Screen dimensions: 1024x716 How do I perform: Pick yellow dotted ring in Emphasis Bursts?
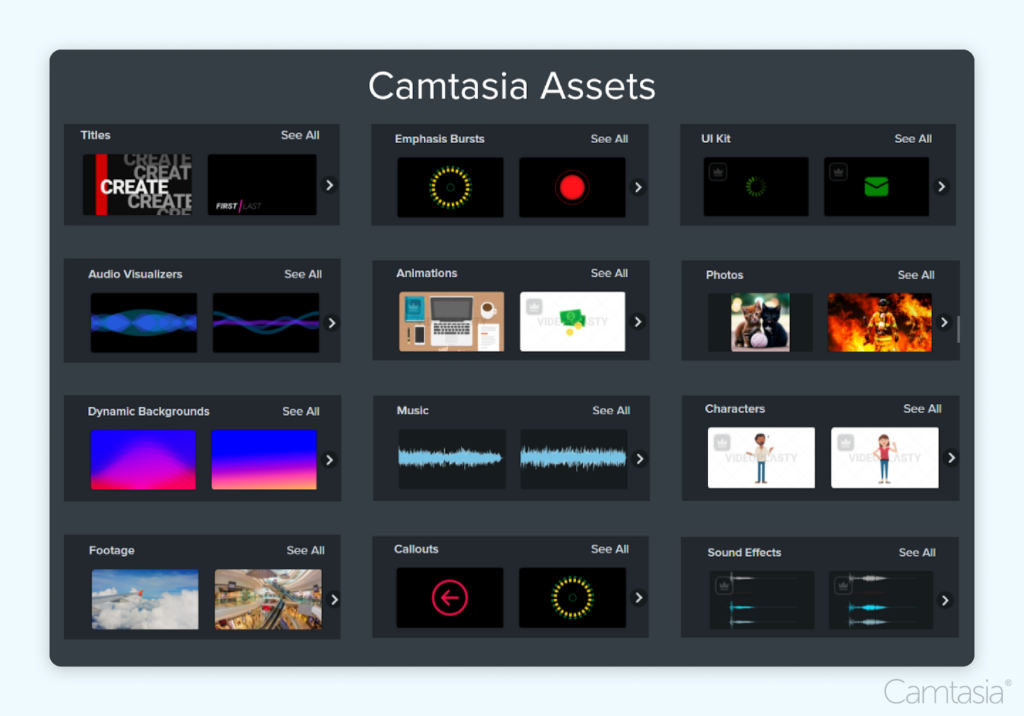click(x=451, y=187)
